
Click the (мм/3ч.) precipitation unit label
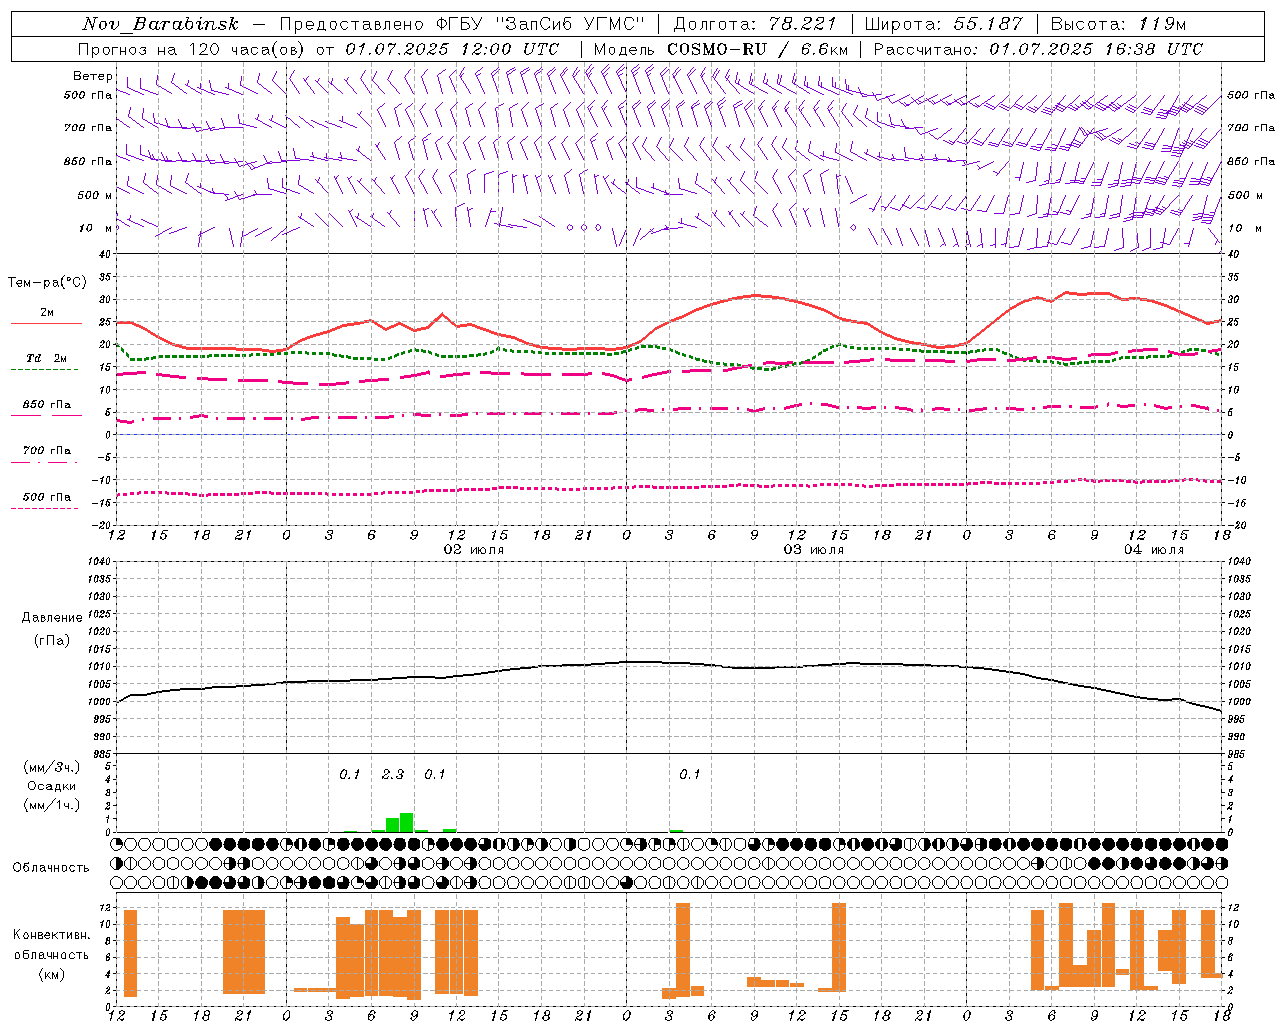(x=52, y=767)
